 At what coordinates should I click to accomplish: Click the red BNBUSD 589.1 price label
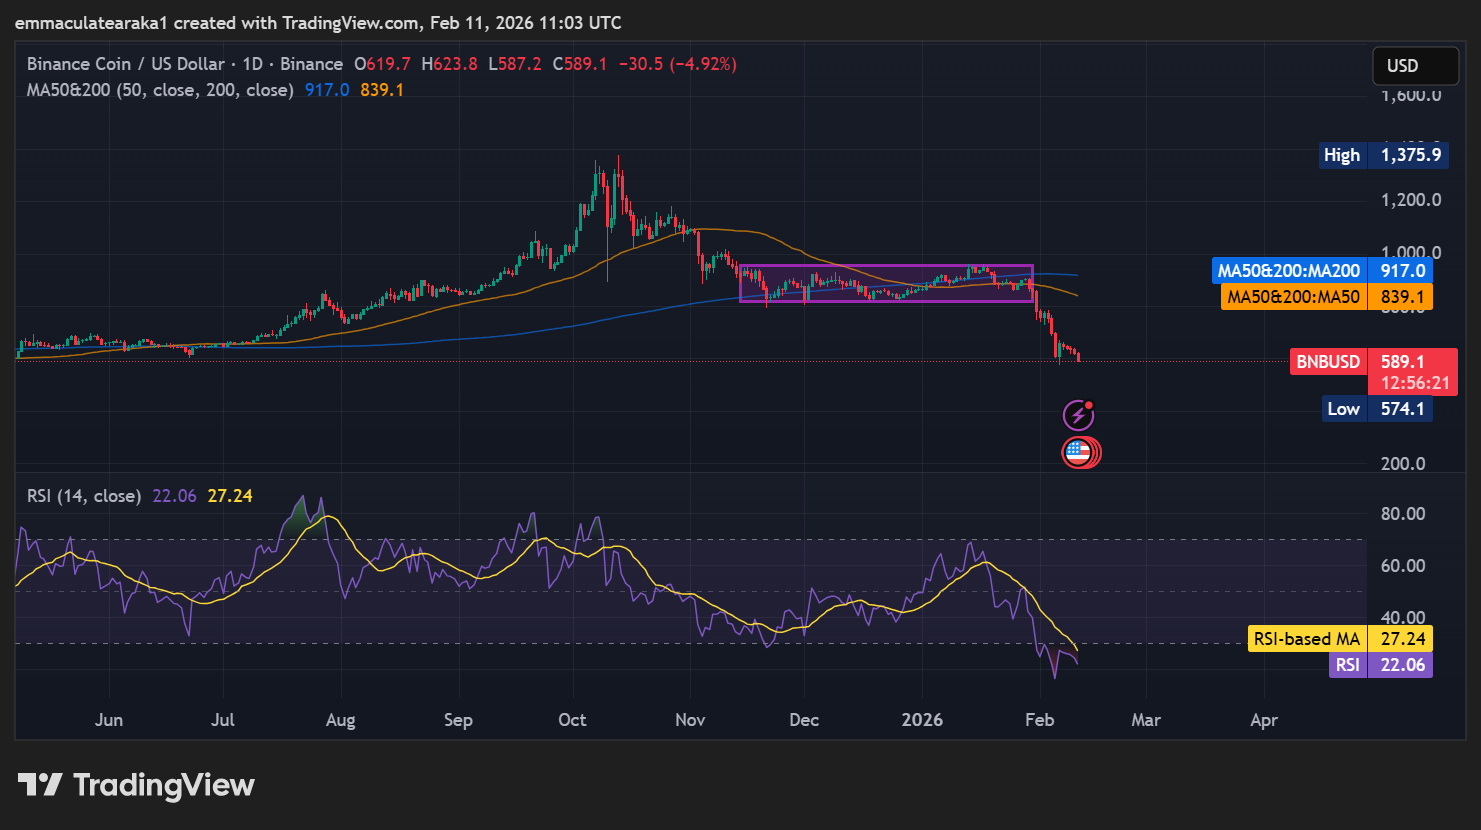[x=1372, y=362]
